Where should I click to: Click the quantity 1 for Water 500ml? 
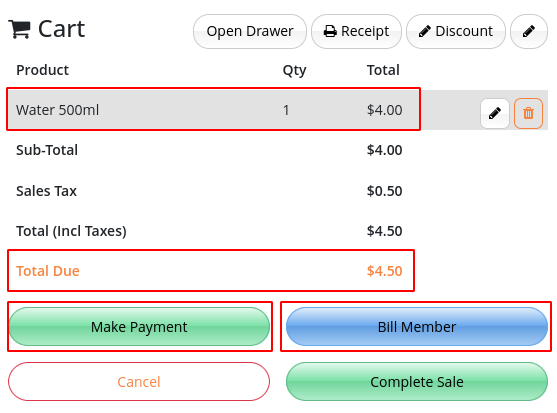pyautogui.click(x=286, y=110)
